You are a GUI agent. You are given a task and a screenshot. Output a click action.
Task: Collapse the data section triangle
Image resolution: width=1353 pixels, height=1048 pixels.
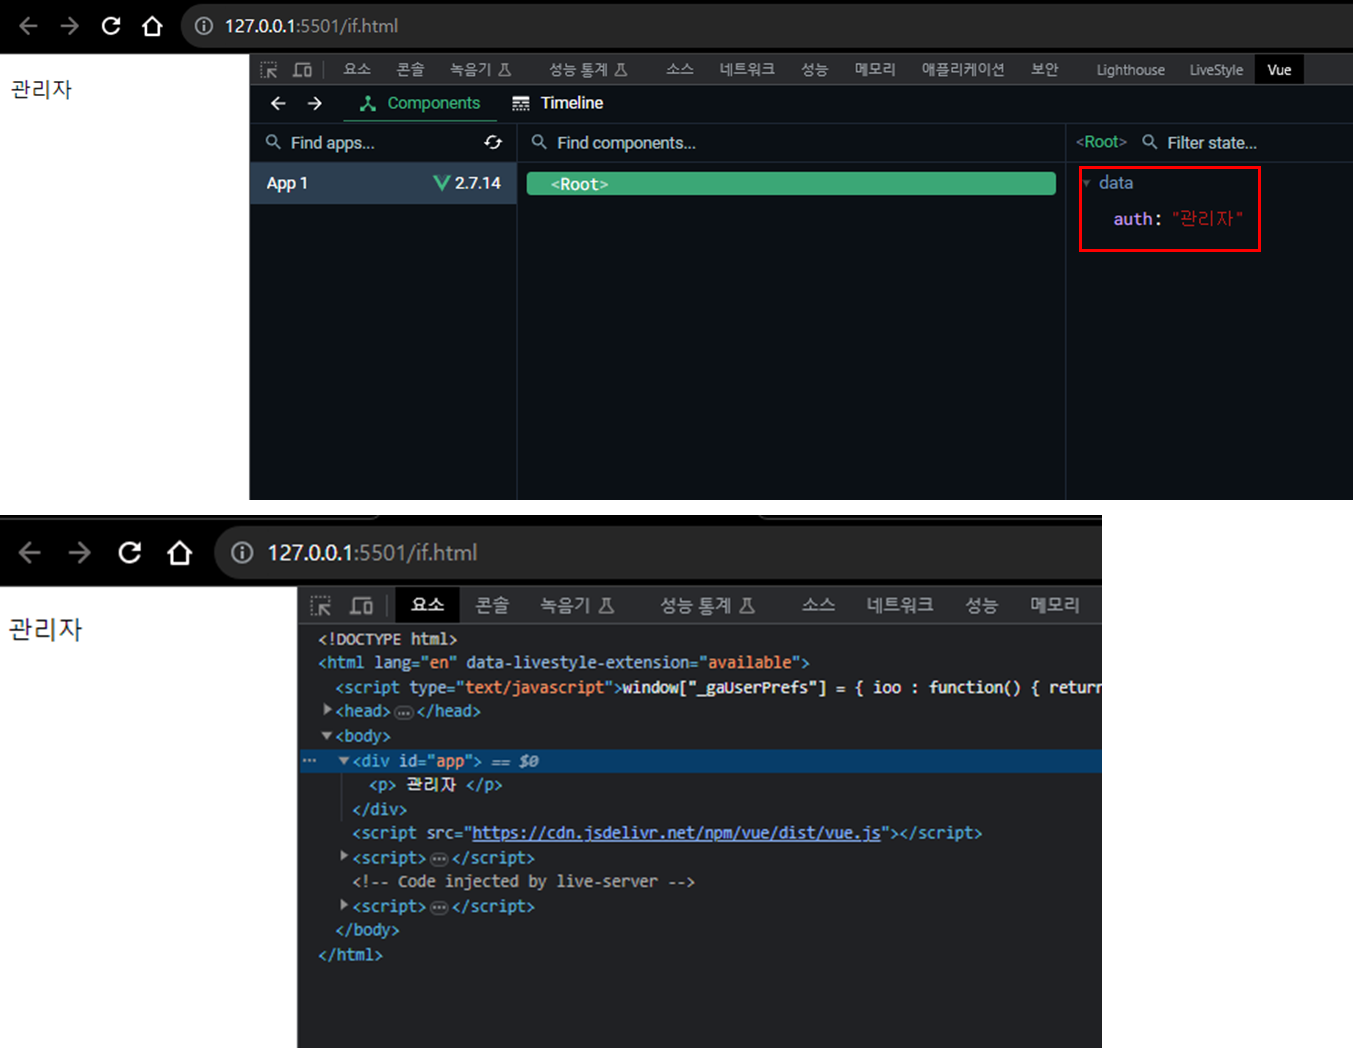point(1086,183)
